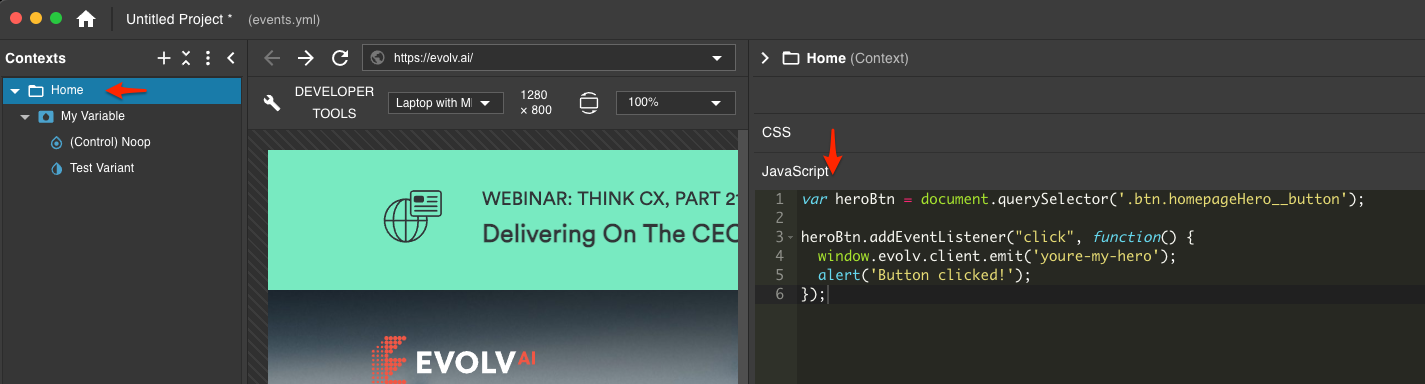Navigate forward in the preview browser
Viewport: 1425px width, 384px height.
[x=306, y=58]
